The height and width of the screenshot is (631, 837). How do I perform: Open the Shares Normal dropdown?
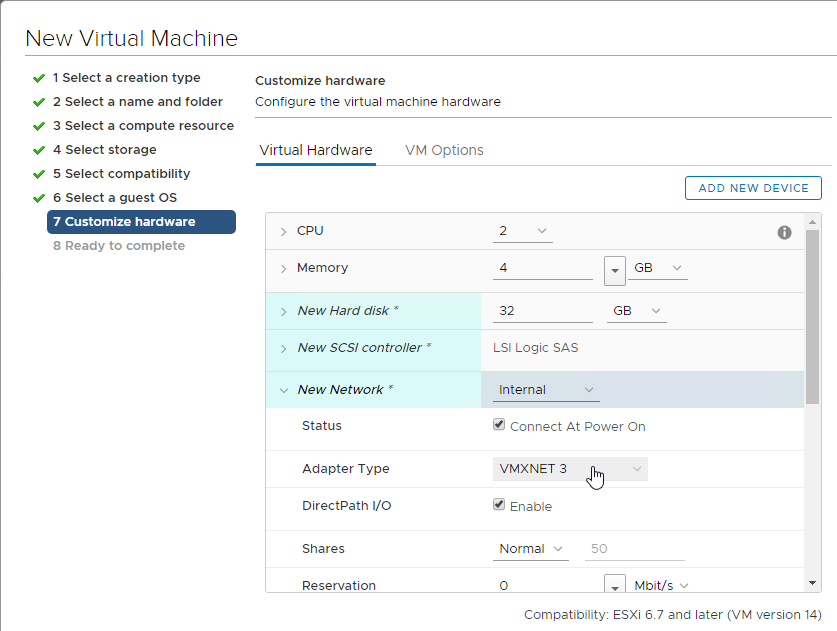coord(531,549)
